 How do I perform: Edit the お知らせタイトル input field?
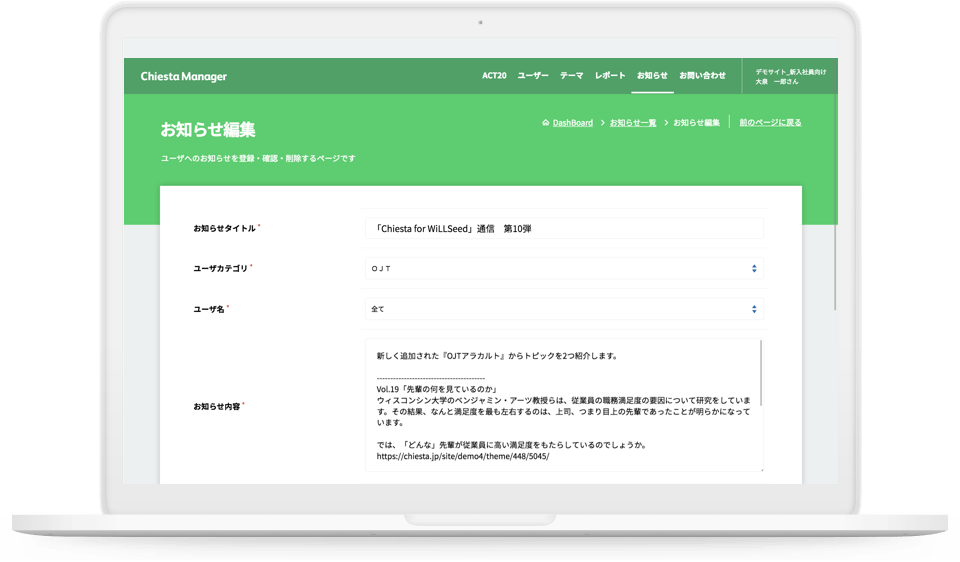564,228
